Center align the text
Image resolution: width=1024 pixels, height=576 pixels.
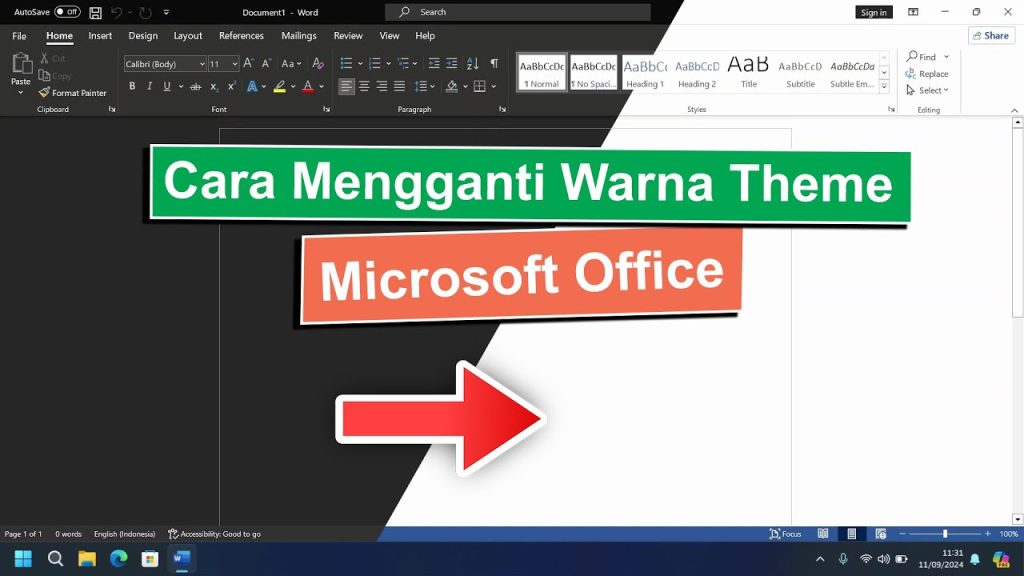click(364, 86)
